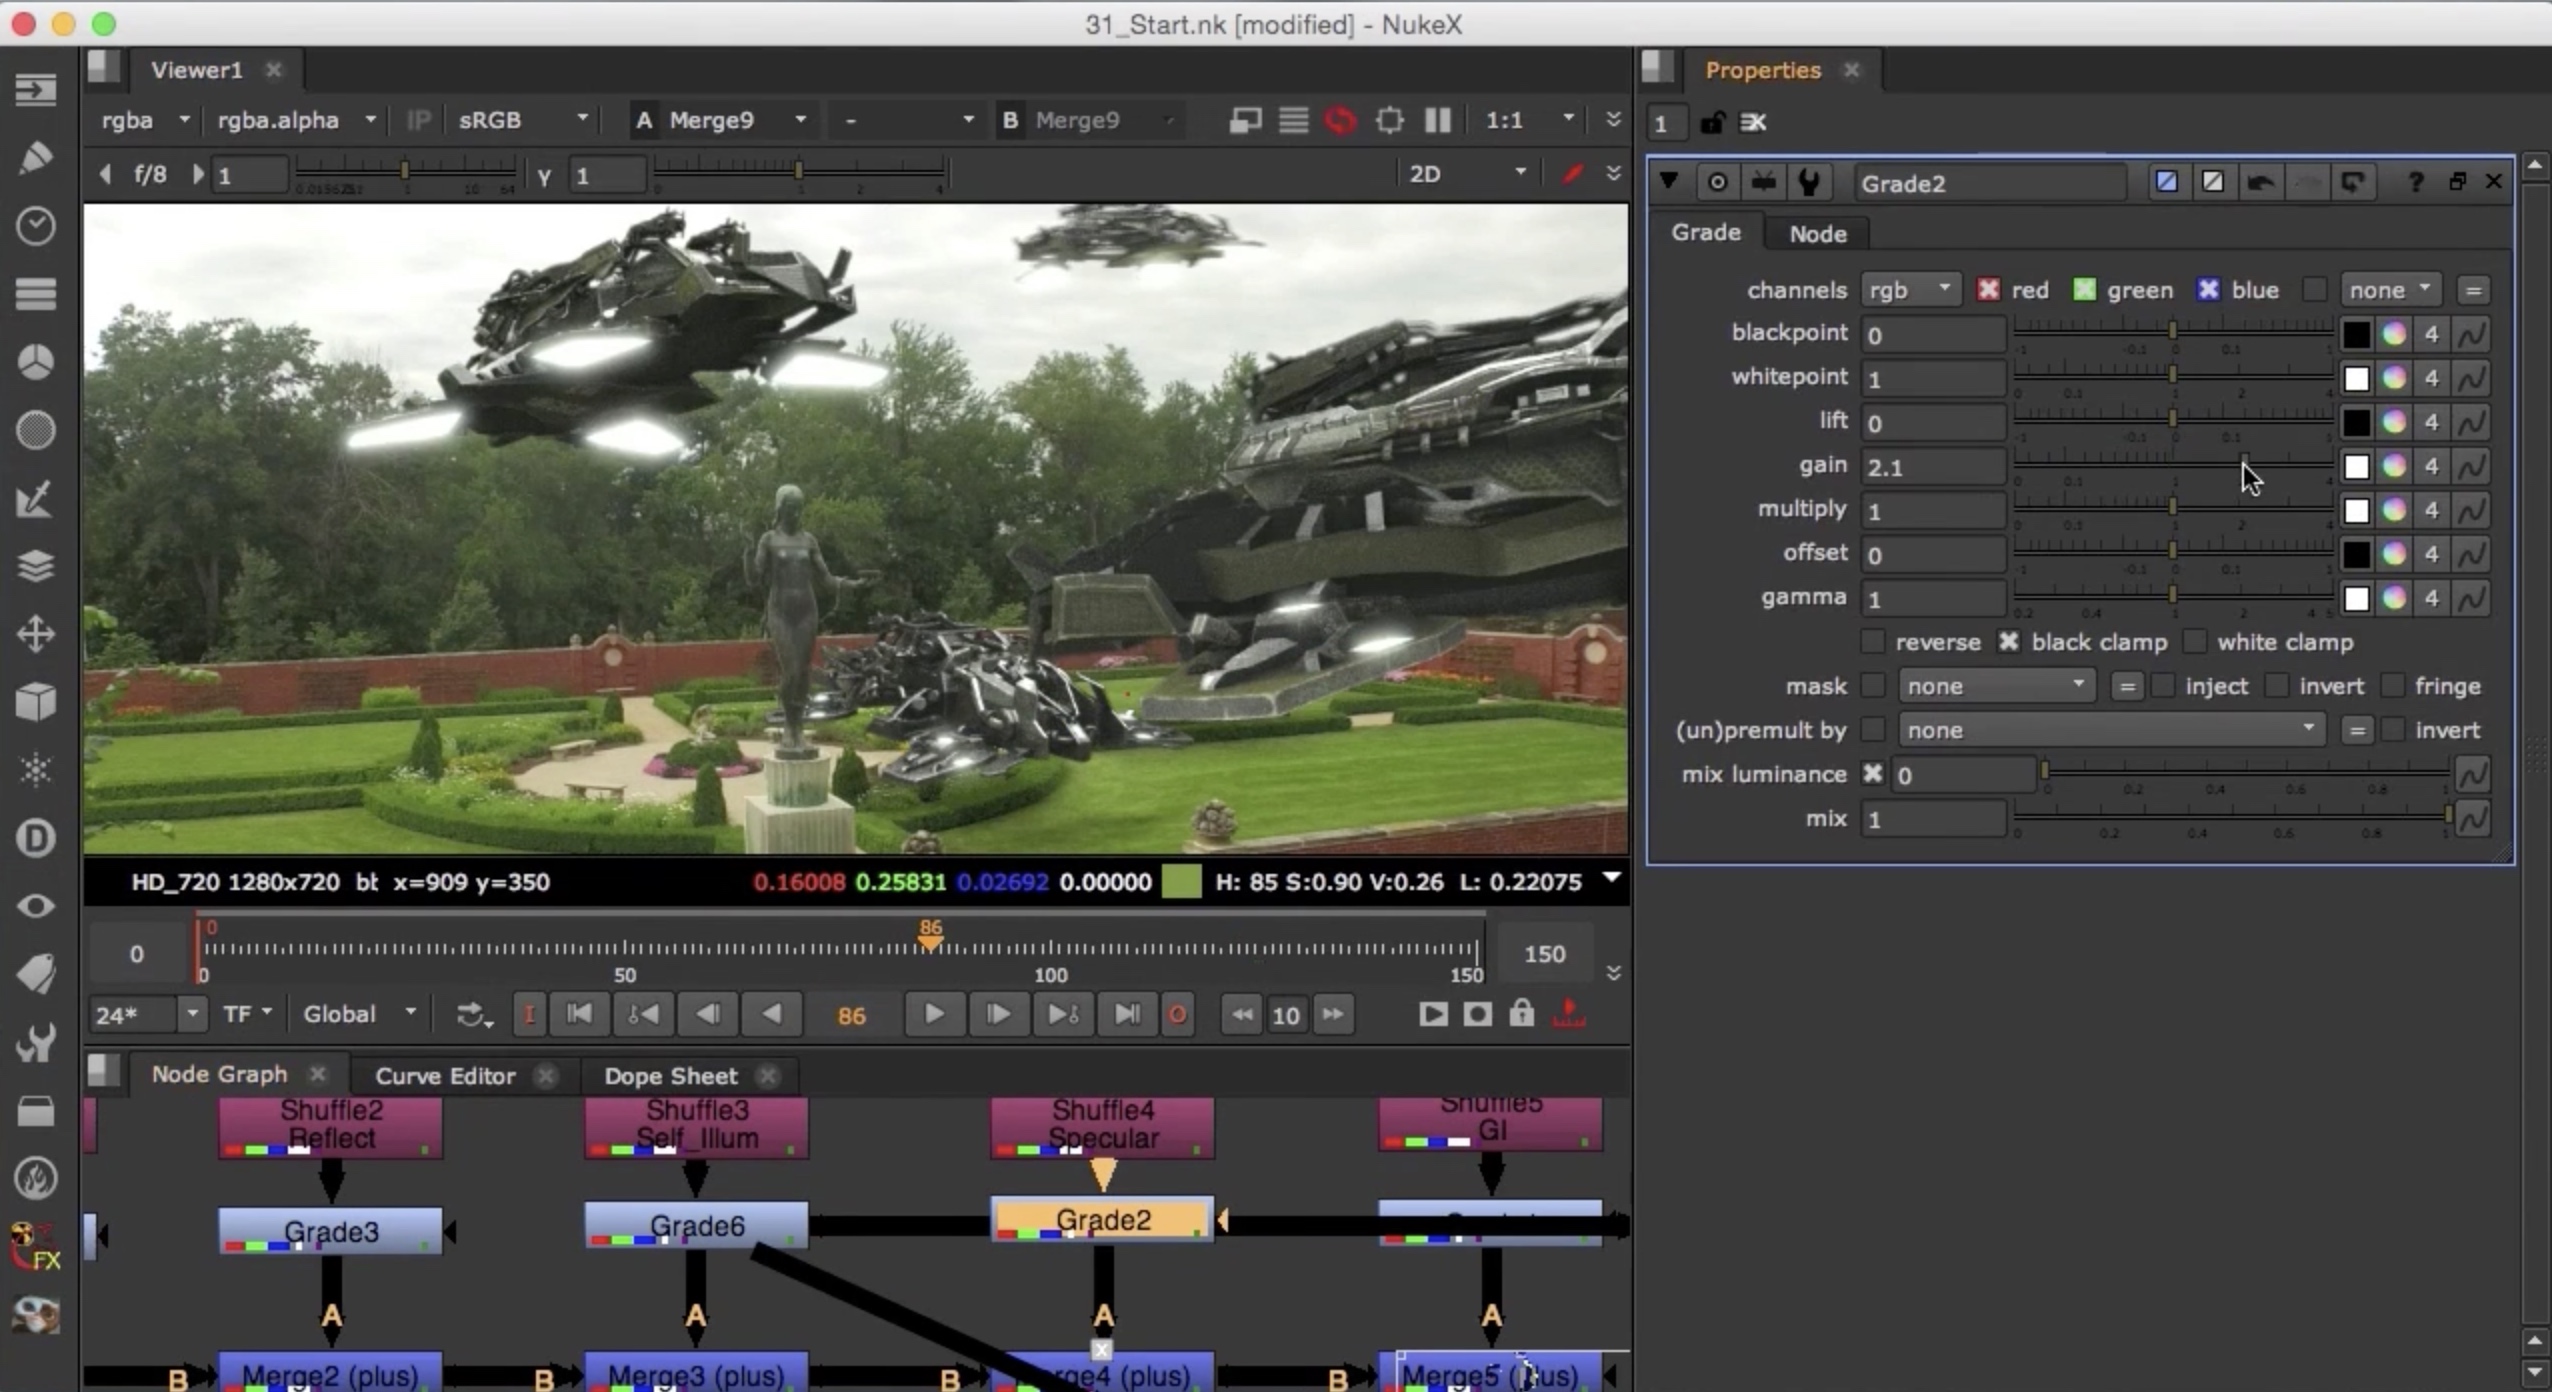Click the Draw tools icon in left toolbar
Screen dimensions: 2552x1392
36,158
